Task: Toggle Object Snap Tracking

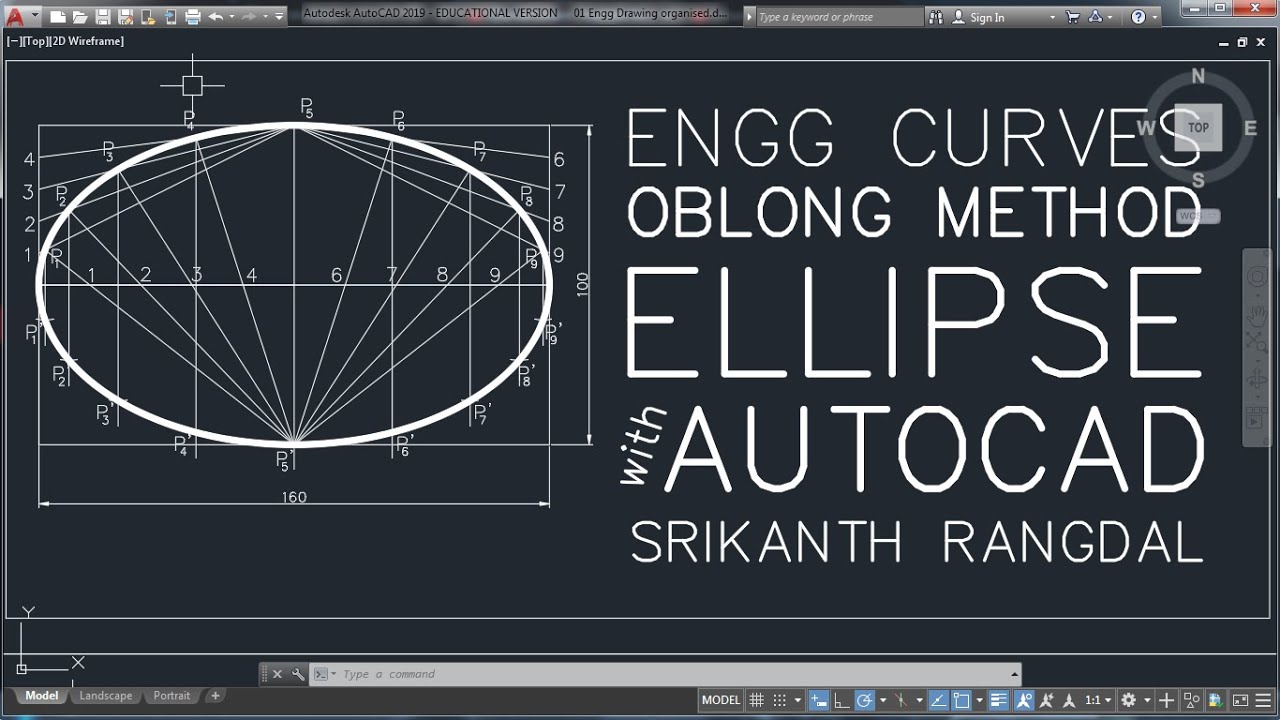Action: 938,700
